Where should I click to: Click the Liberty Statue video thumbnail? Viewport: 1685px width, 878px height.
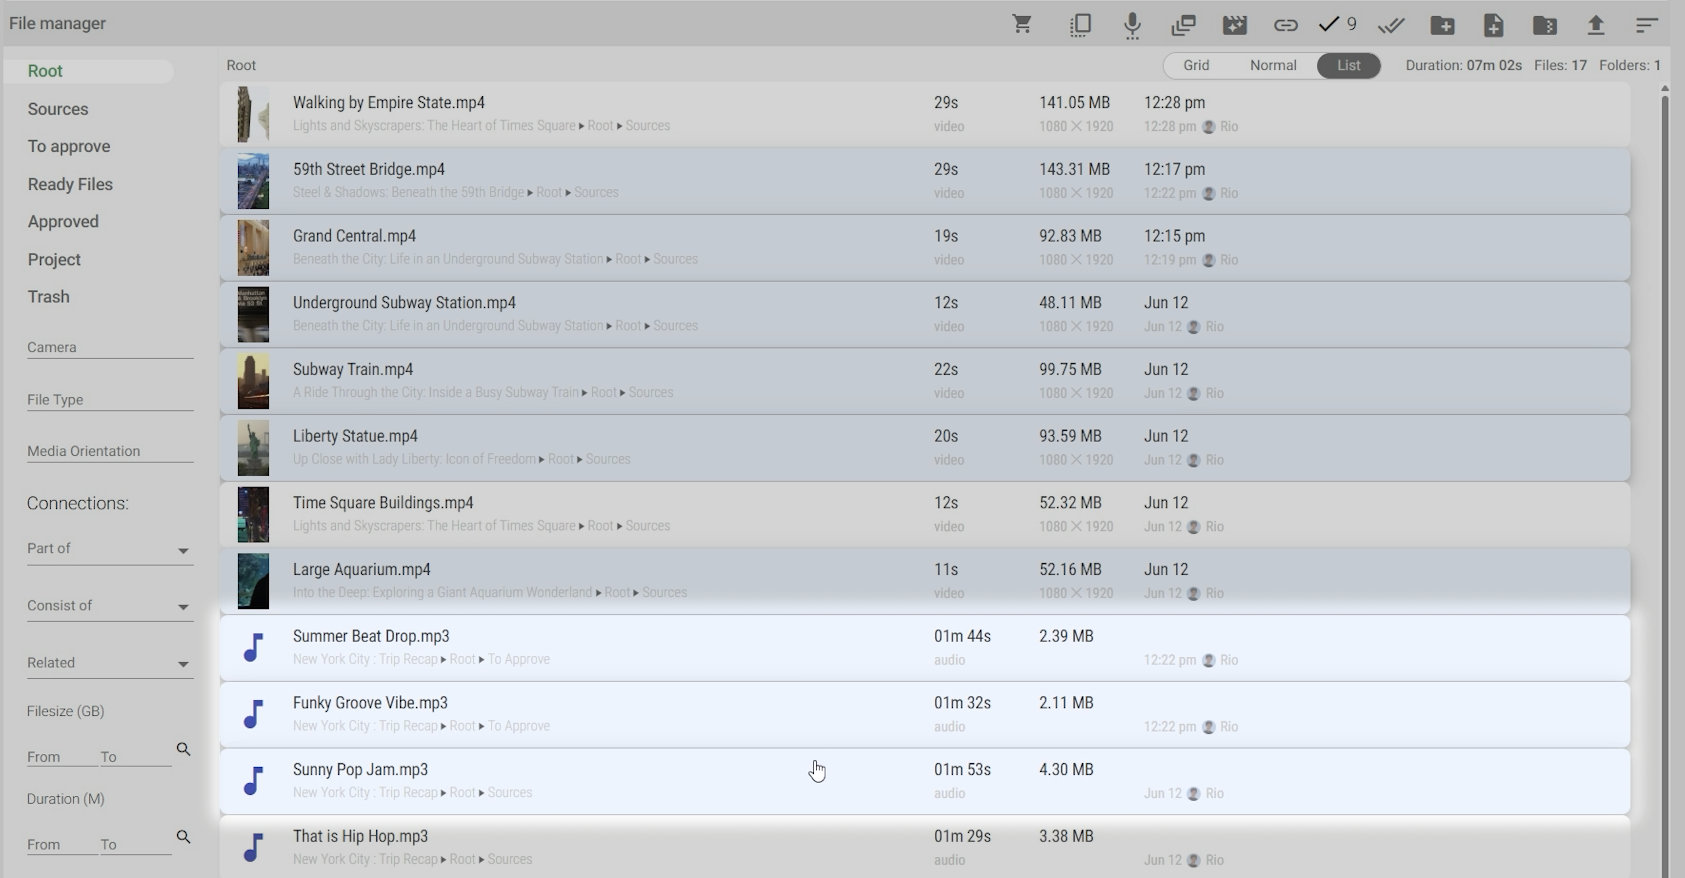point(253,448)
